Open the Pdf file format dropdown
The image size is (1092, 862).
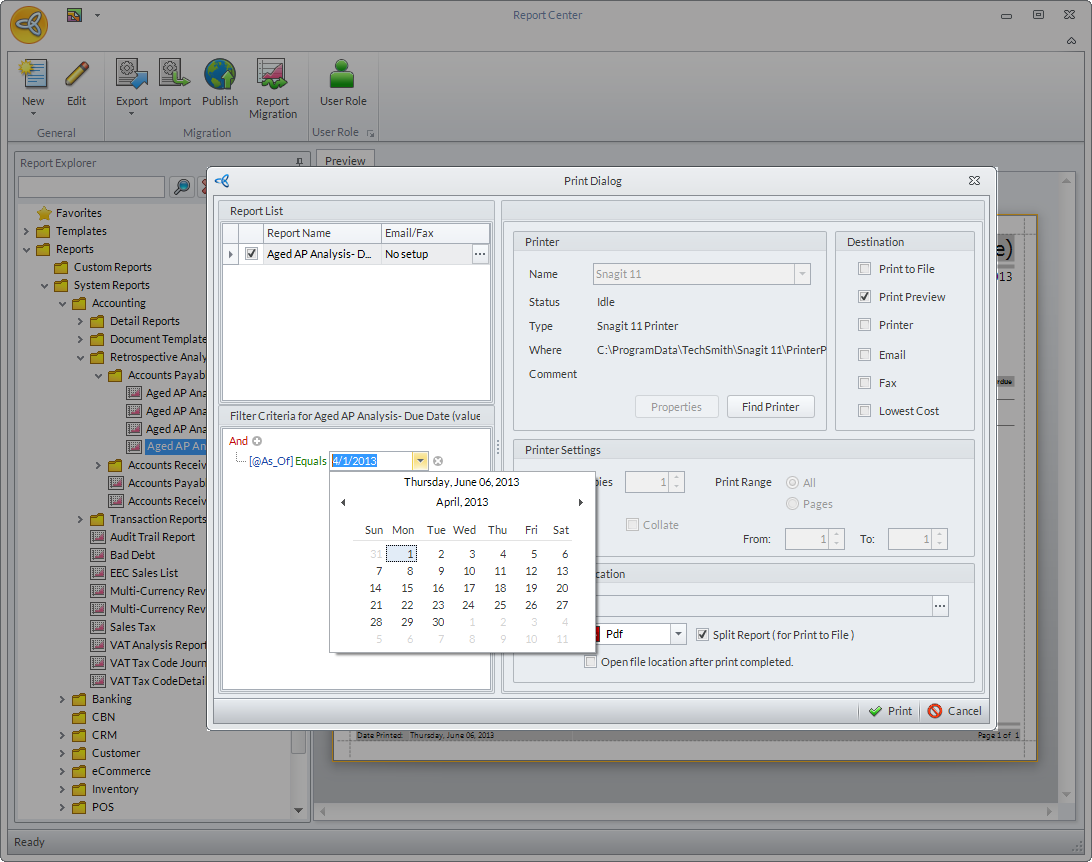click(678, 634)
